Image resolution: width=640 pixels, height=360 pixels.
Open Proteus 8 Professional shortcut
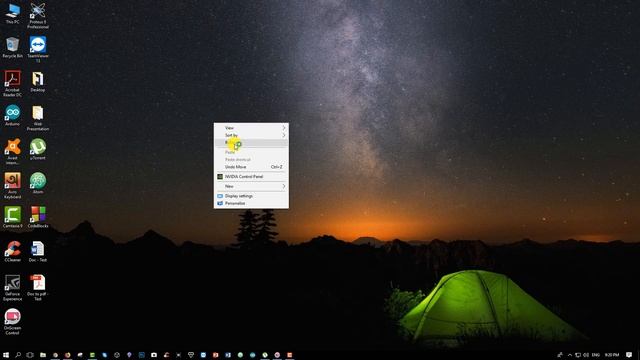(38, 16)
